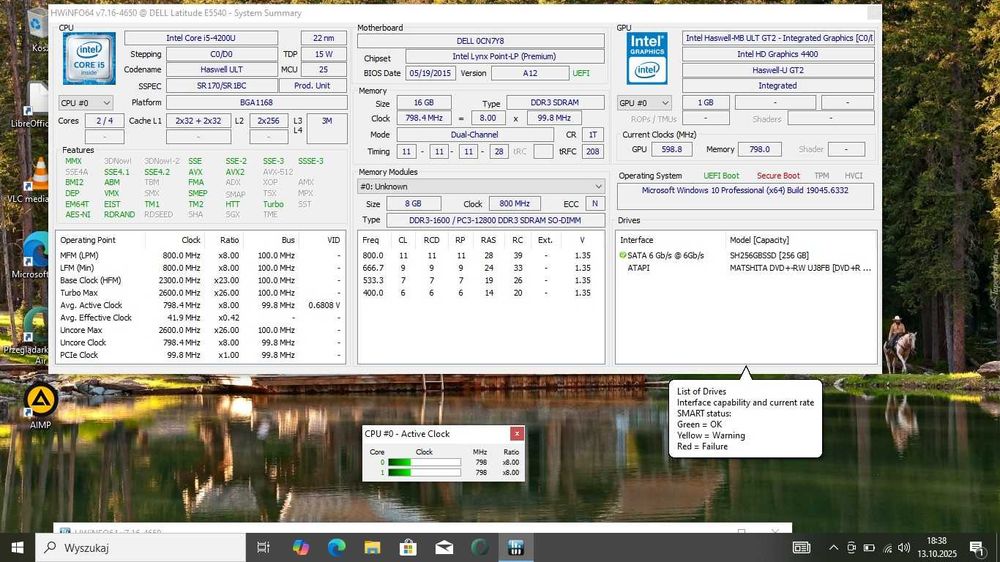Click the Core 0 clock progress bar
This screenshot has height=562, width=1000.
[424, 462]
